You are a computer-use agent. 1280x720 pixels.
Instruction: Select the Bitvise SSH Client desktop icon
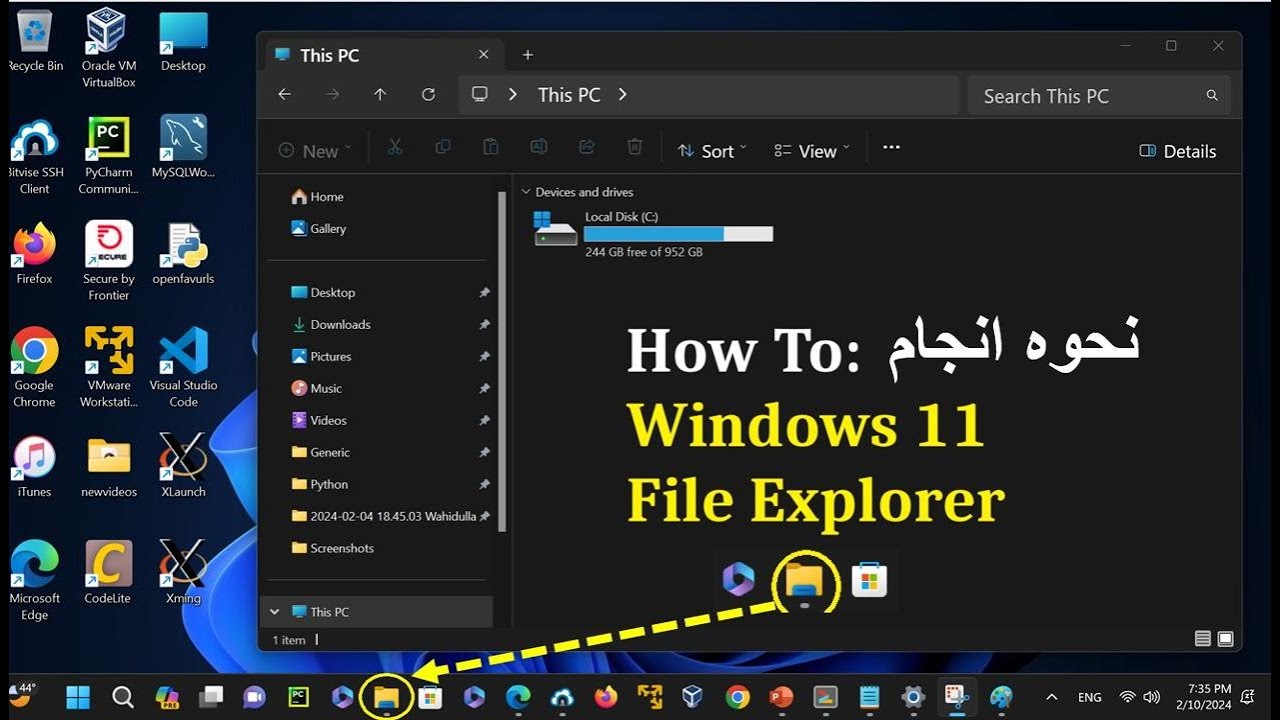pyautogui.click(x=35, y=156)
